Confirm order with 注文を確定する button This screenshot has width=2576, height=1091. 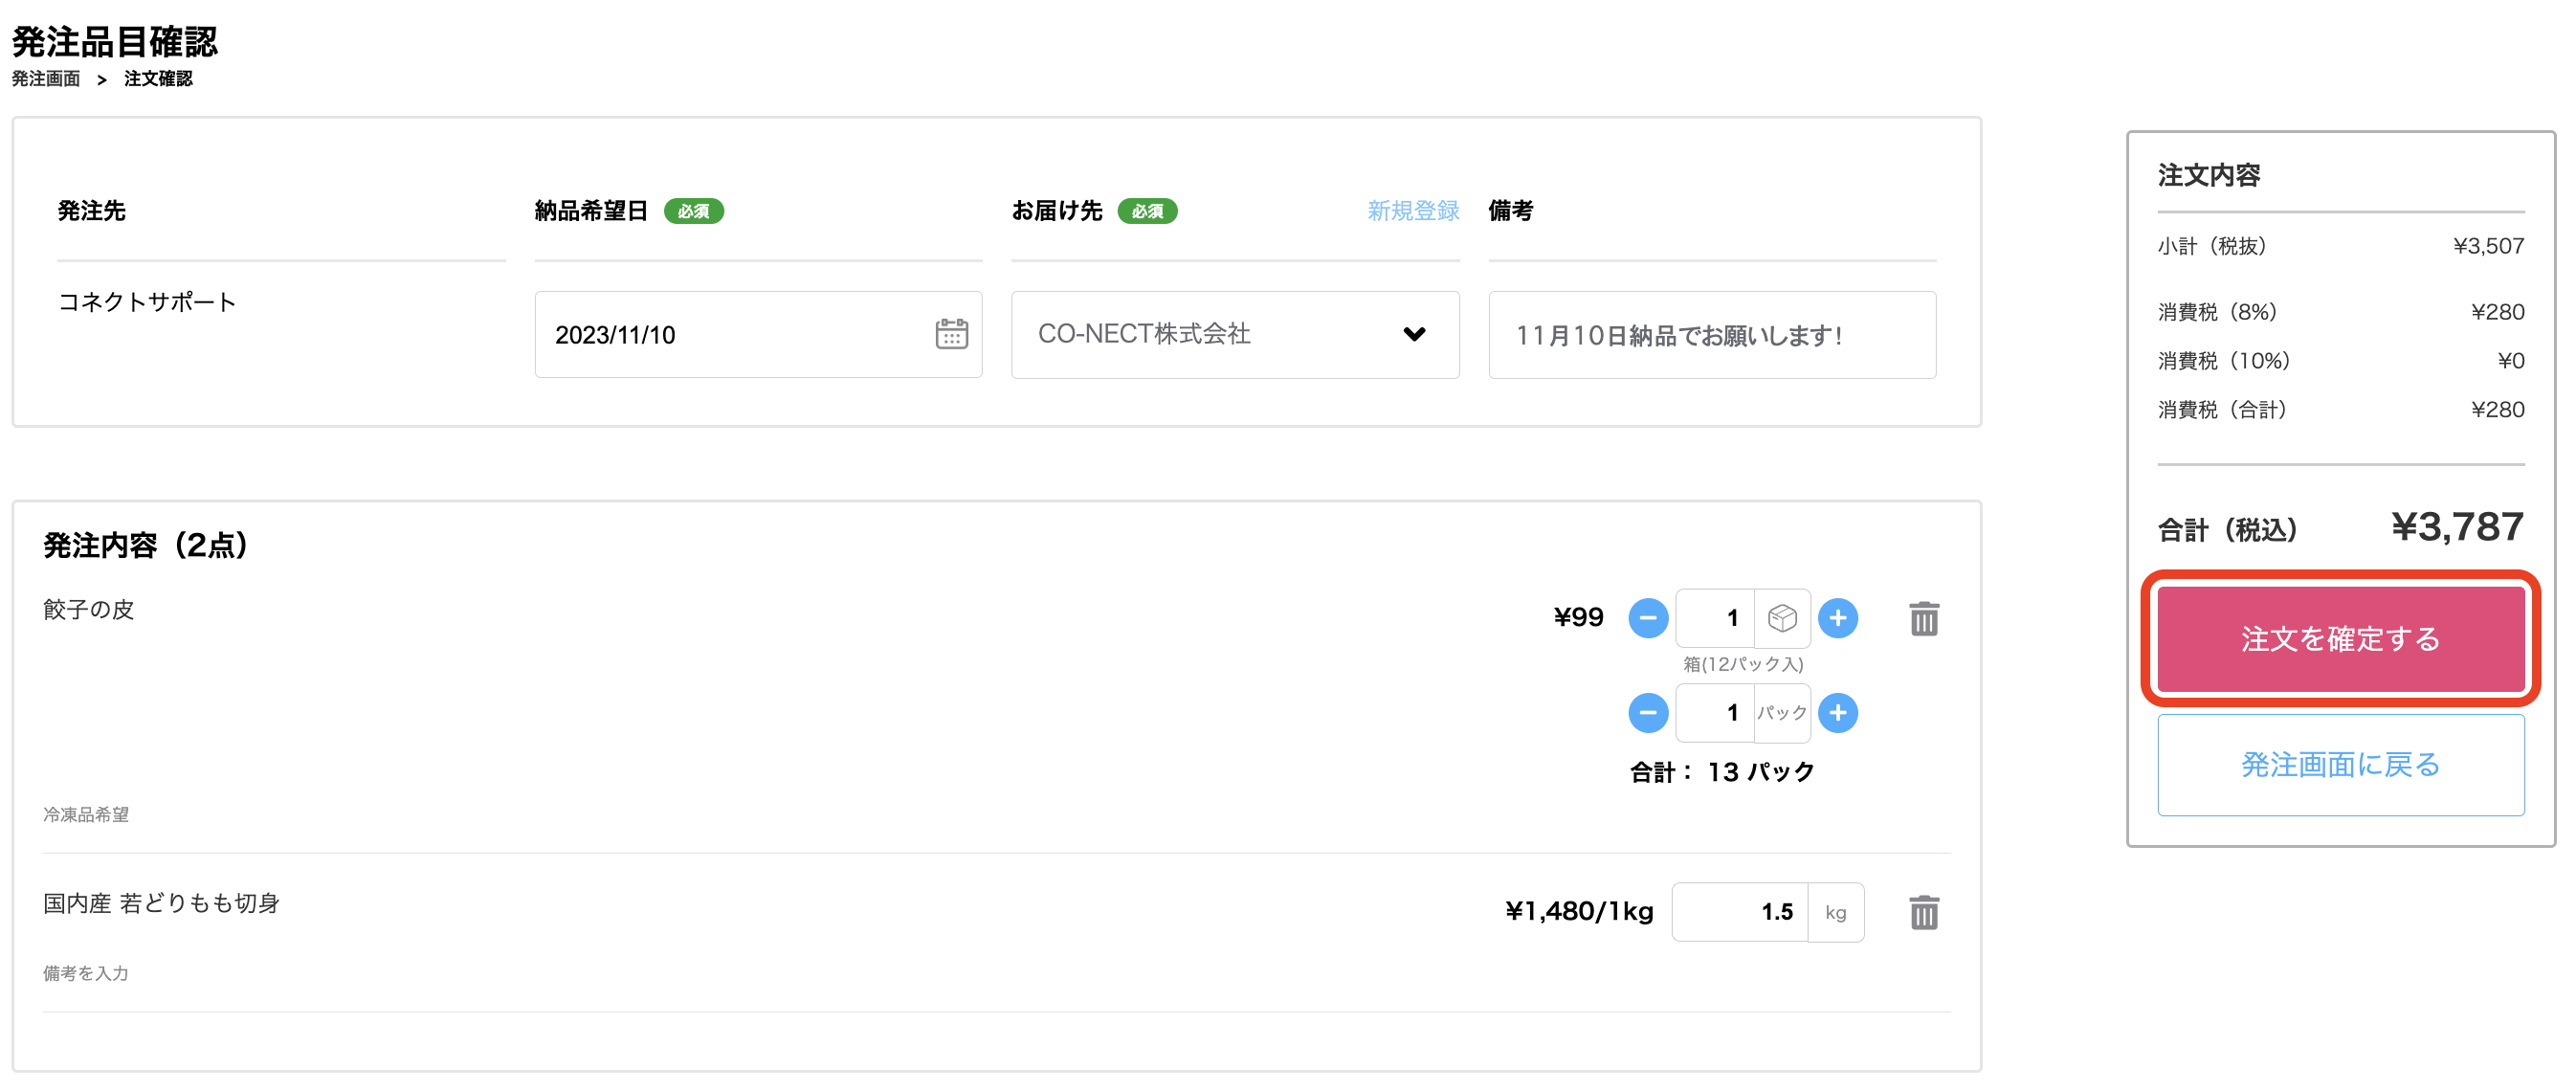tap(2340, 639)
